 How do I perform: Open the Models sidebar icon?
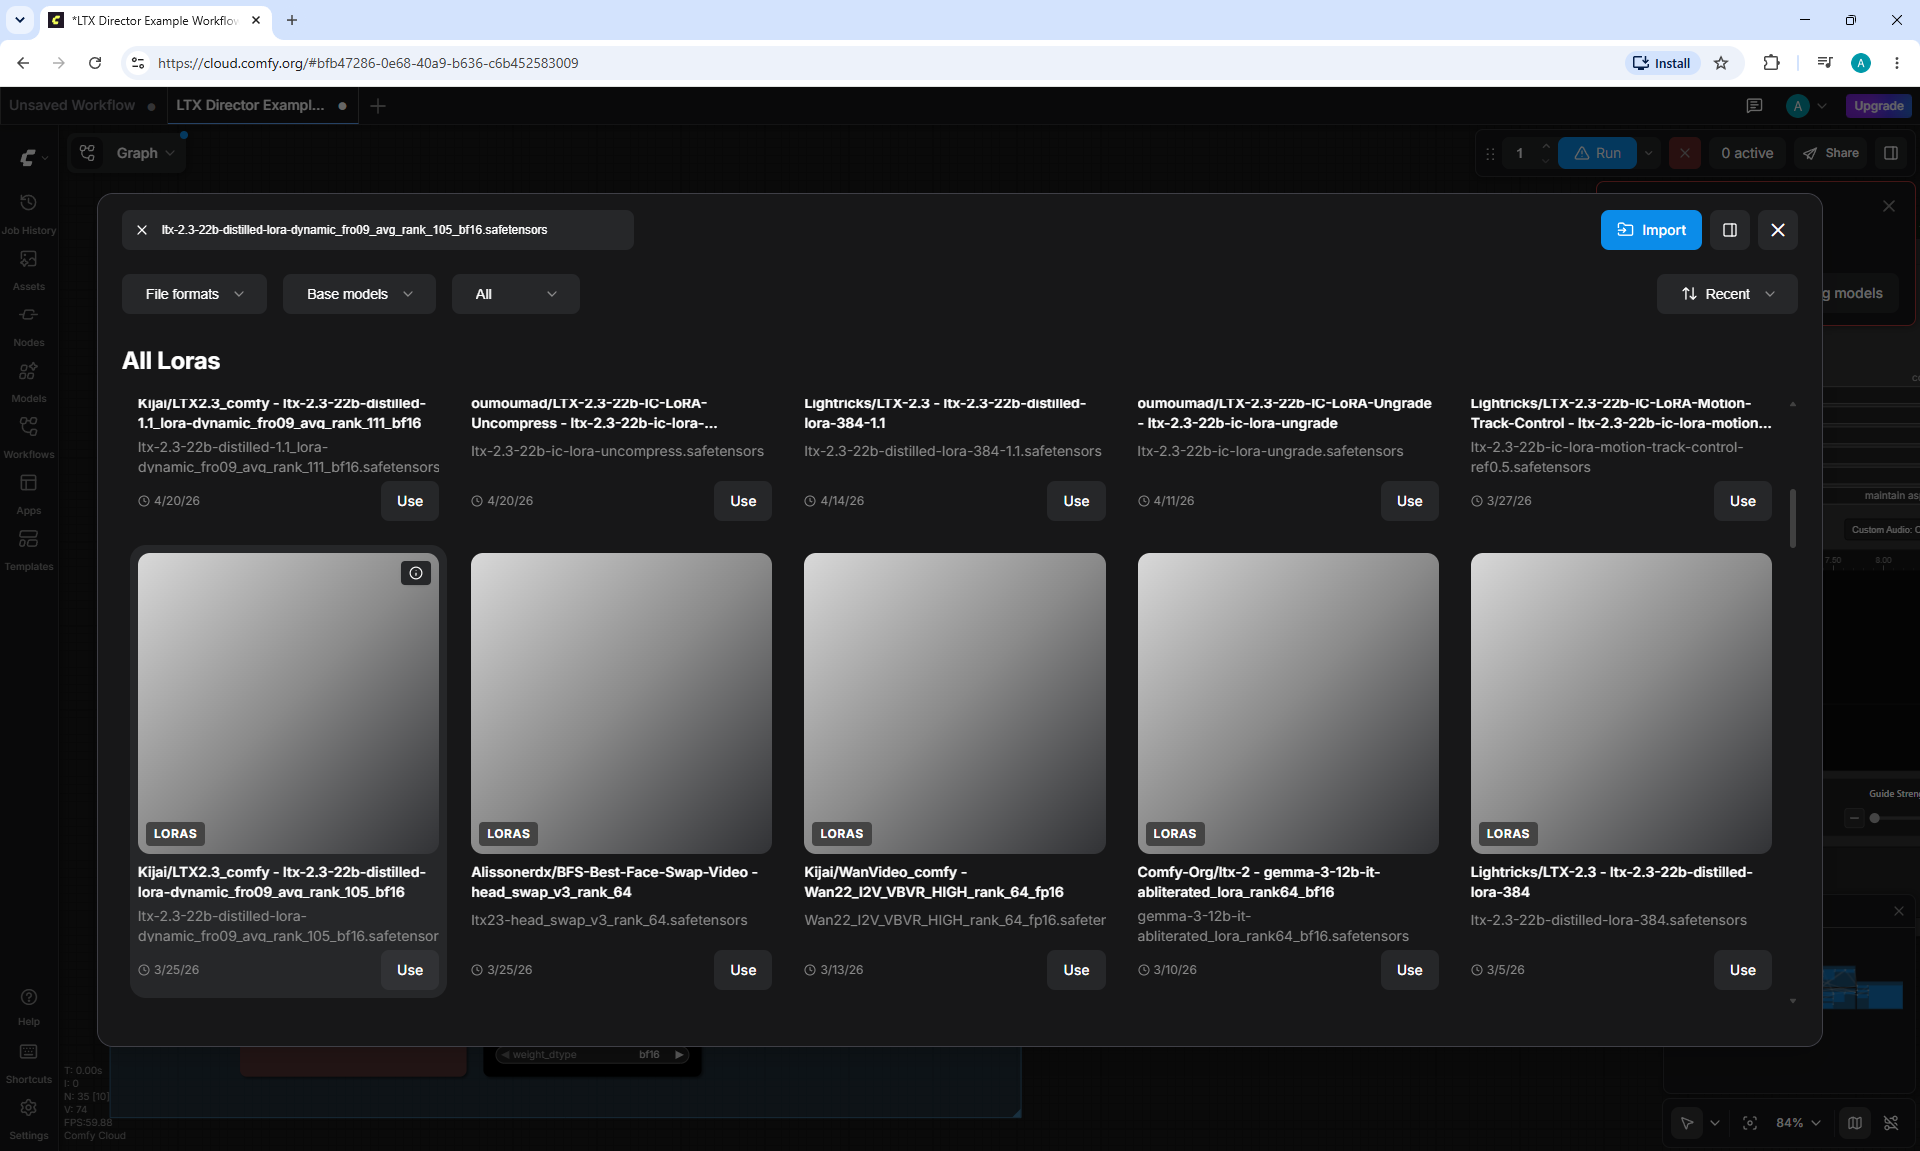pyautogui.click(x=28, y=380)
